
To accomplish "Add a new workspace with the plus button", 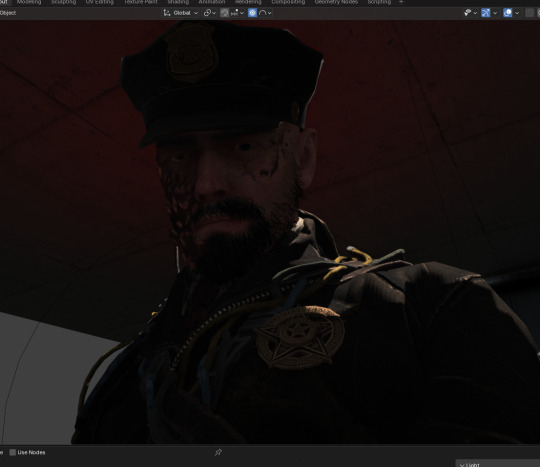I will tap(401, 2).
